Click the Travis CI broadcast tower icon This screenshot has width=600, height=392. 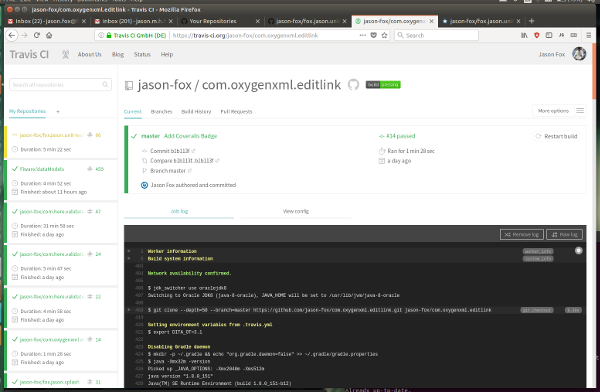point(65,54)
